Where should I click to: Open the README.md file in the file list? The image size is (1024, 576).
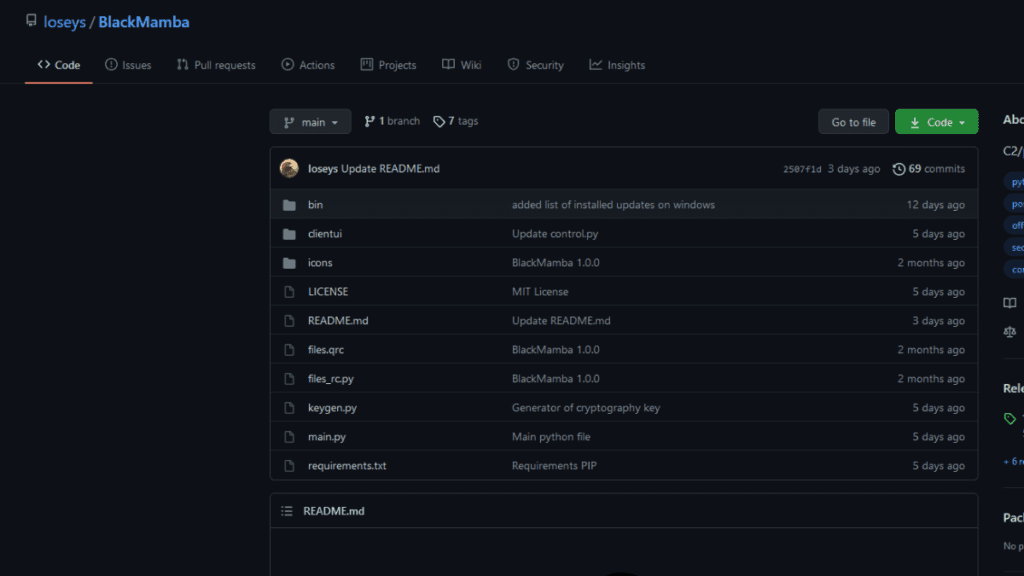click(338, 321)
